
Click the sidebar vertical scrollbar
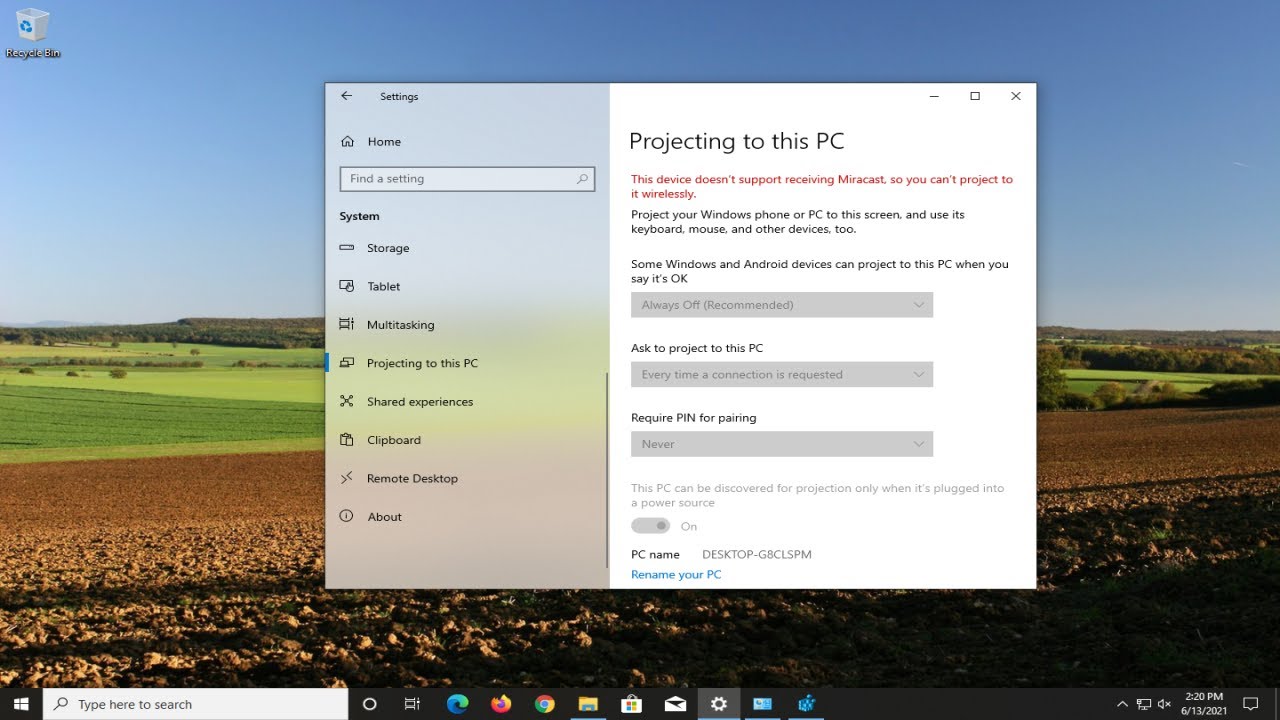(x=607, y=470)
